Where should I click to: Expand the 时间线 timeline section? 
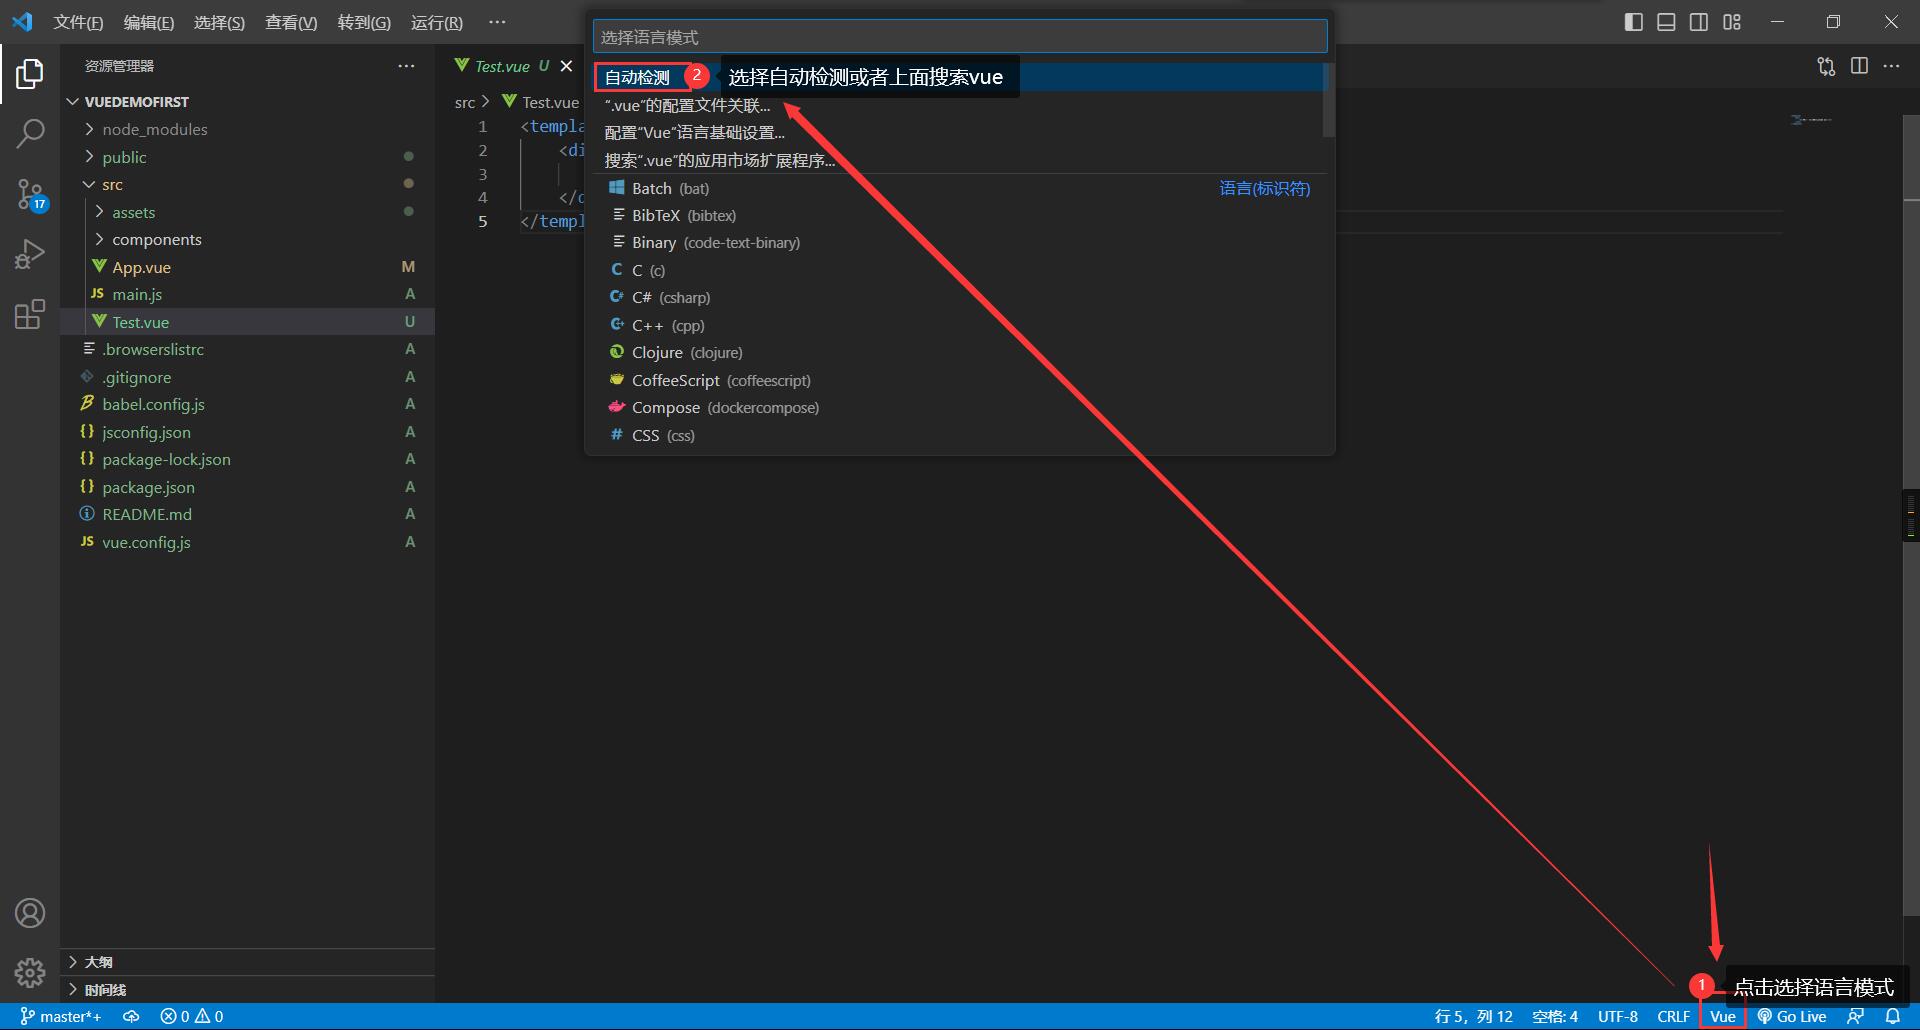pyautogui.click(x=248, y=990)
